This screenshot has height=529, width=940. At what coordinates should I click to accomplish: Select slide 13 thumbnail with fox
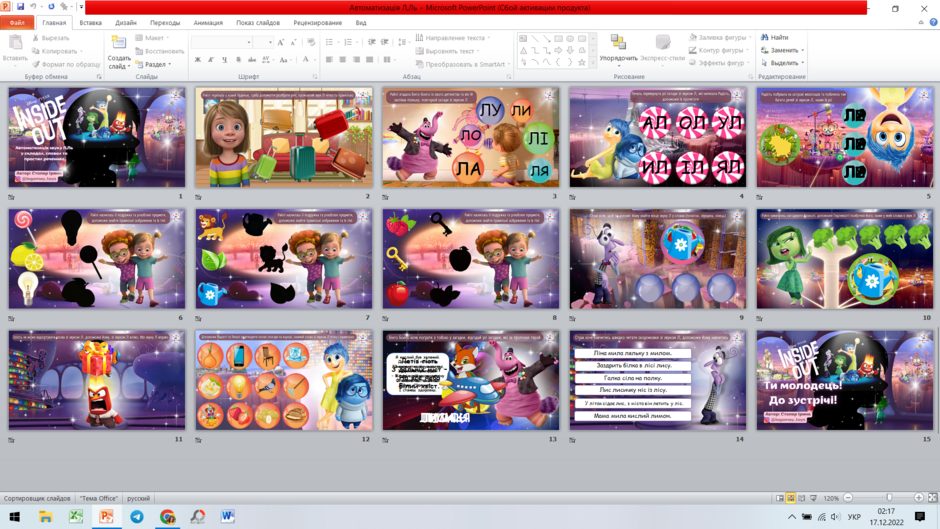[471, 380]
